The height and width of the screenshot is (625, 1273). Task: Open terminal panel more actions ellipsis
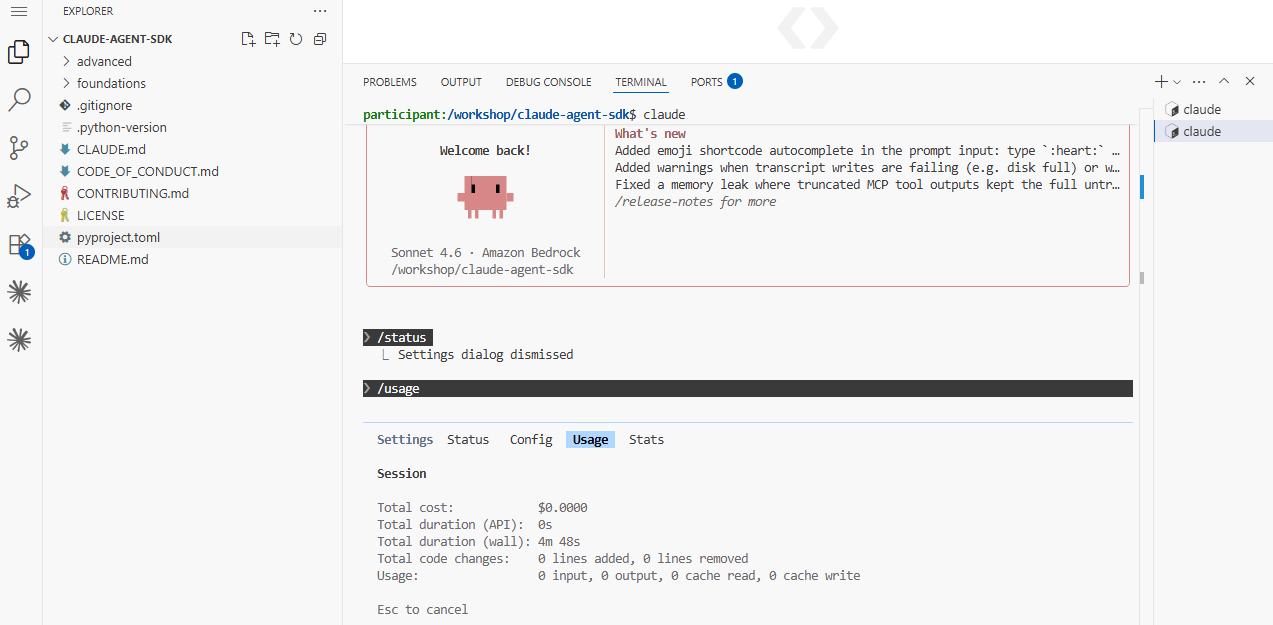1199,82
